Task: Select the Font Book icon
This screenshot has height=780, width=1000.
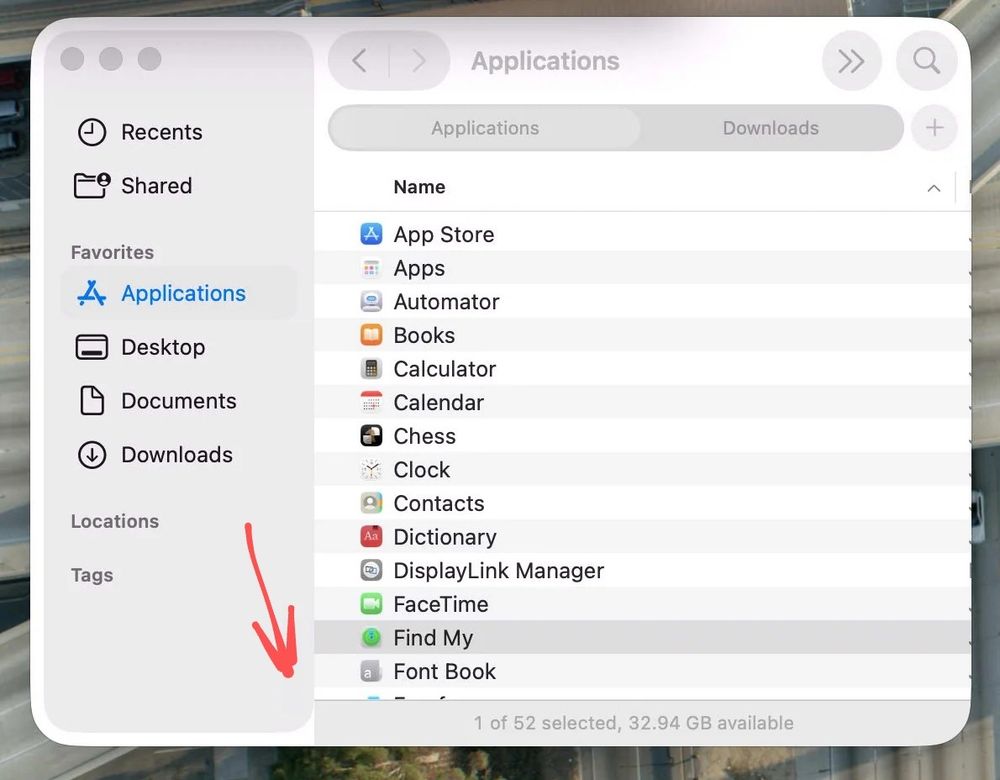Action: (x=371, y=671)
